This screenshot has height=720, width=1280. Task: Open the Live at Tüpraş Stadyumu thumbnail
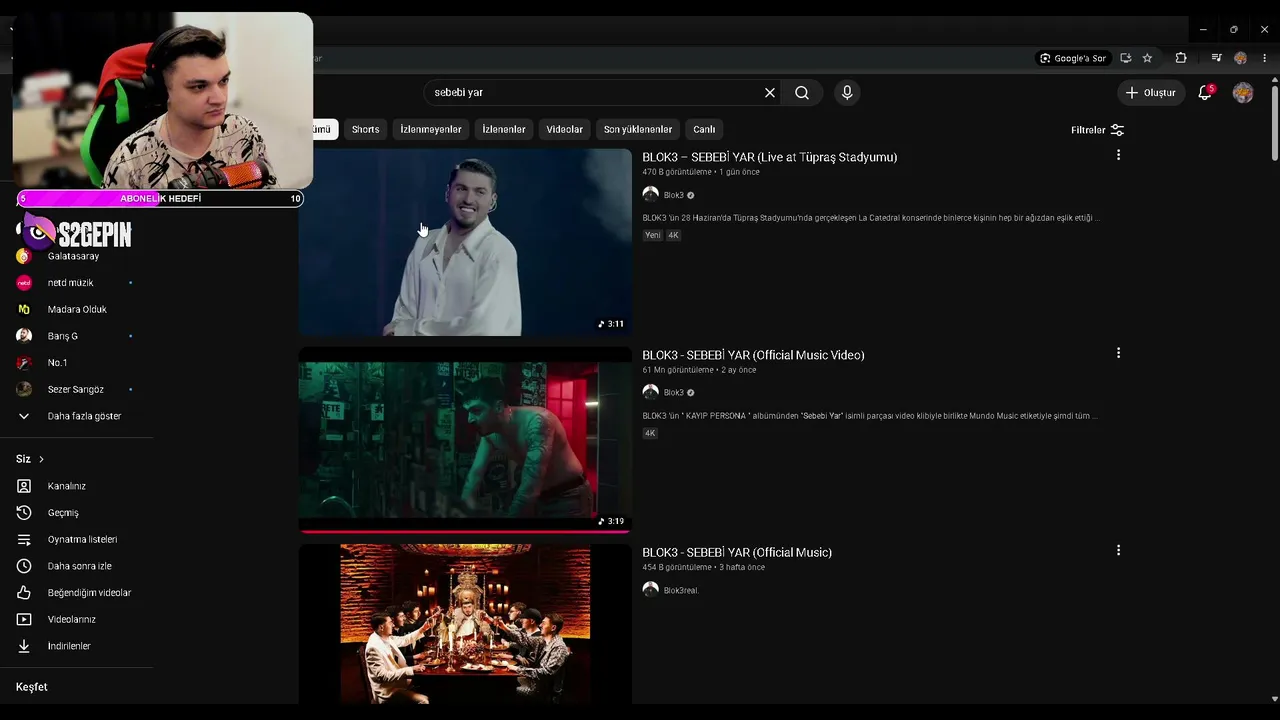pos(465,242)
